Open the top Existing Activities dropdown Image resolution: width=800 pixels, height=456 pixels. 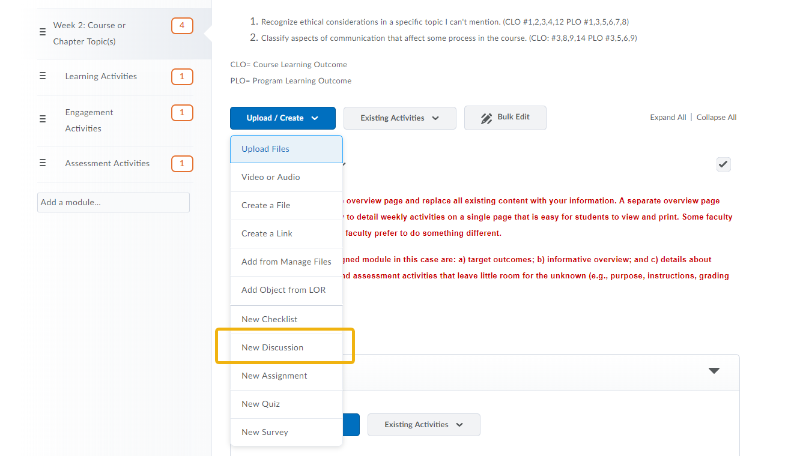399,118
